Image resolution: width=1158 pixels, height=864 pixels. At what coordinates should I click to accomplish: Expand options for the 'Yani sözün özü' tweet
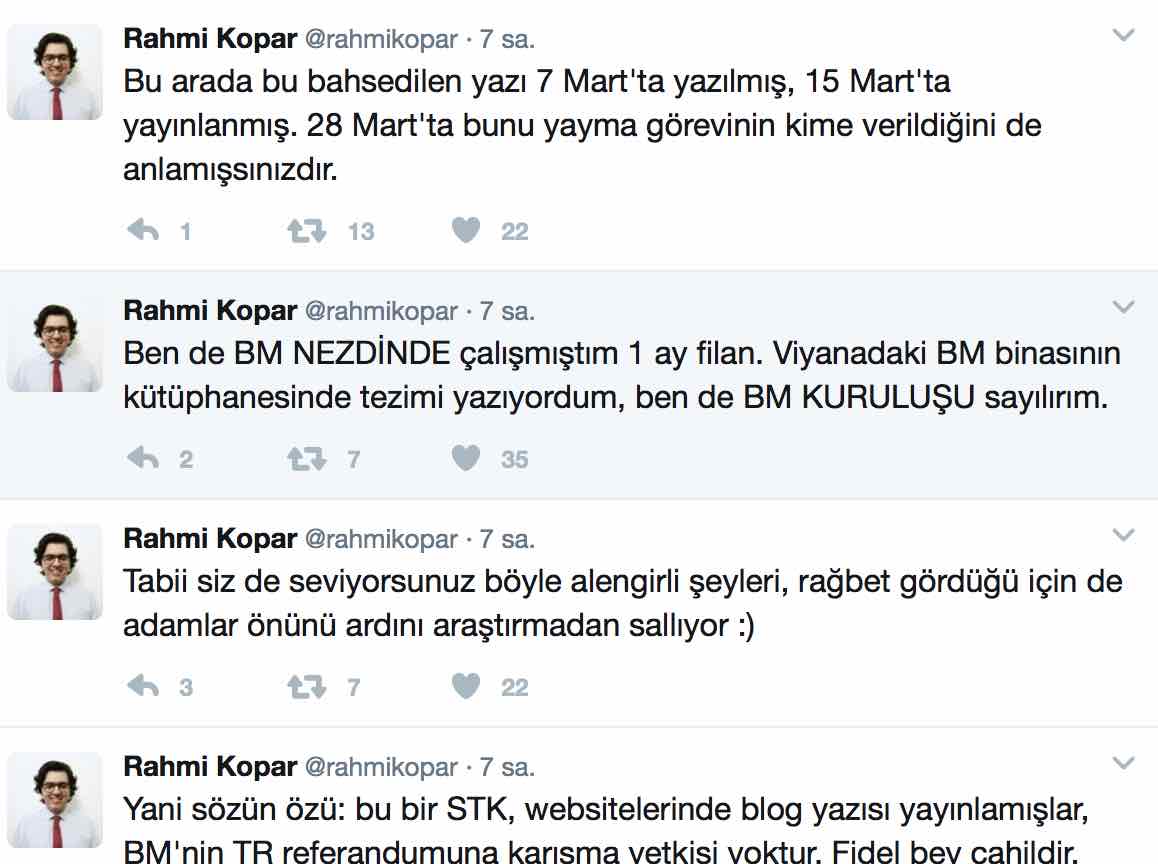click(1123, 763)
